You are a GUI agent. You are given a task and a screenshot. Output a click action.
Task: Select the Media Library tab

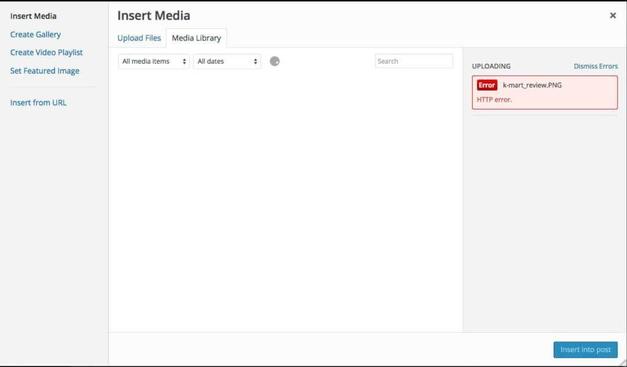(x=196, y=38)
